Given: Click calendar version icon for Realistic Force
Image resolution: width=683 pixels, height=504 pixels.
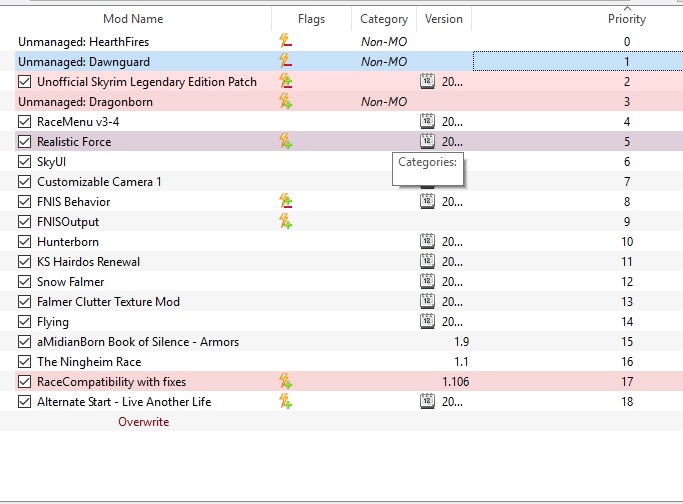Looking at the screenshot, I should coord(427,142).
